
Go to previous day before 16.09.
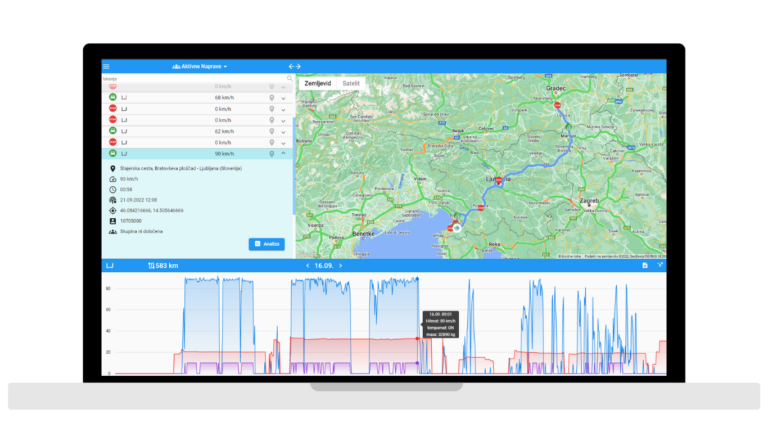[x=307, y=266]
